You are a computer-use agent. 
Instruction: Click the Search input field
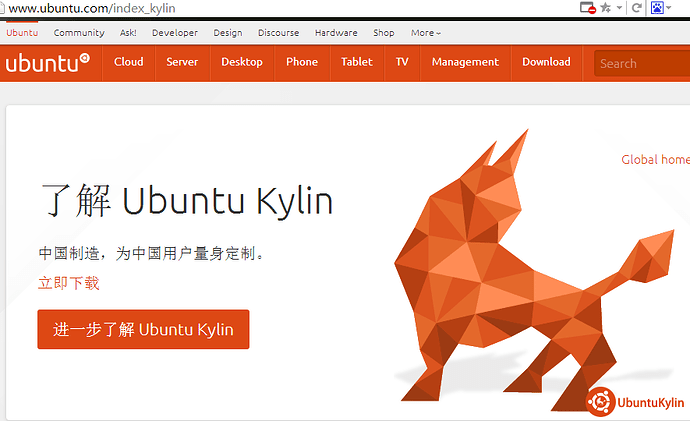coord(642,63)
